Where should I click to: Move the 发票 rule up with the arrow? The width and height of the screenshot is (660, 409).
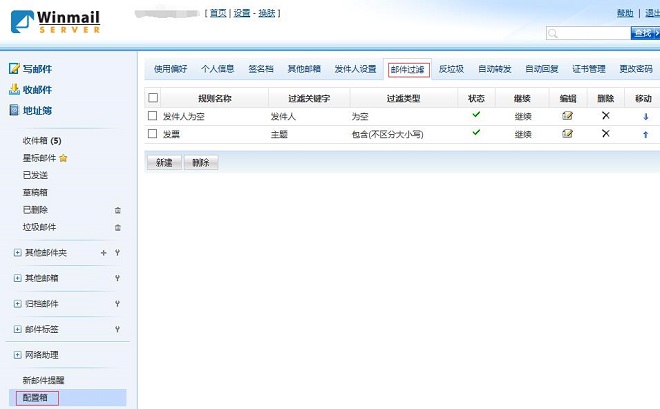point(646,135)
